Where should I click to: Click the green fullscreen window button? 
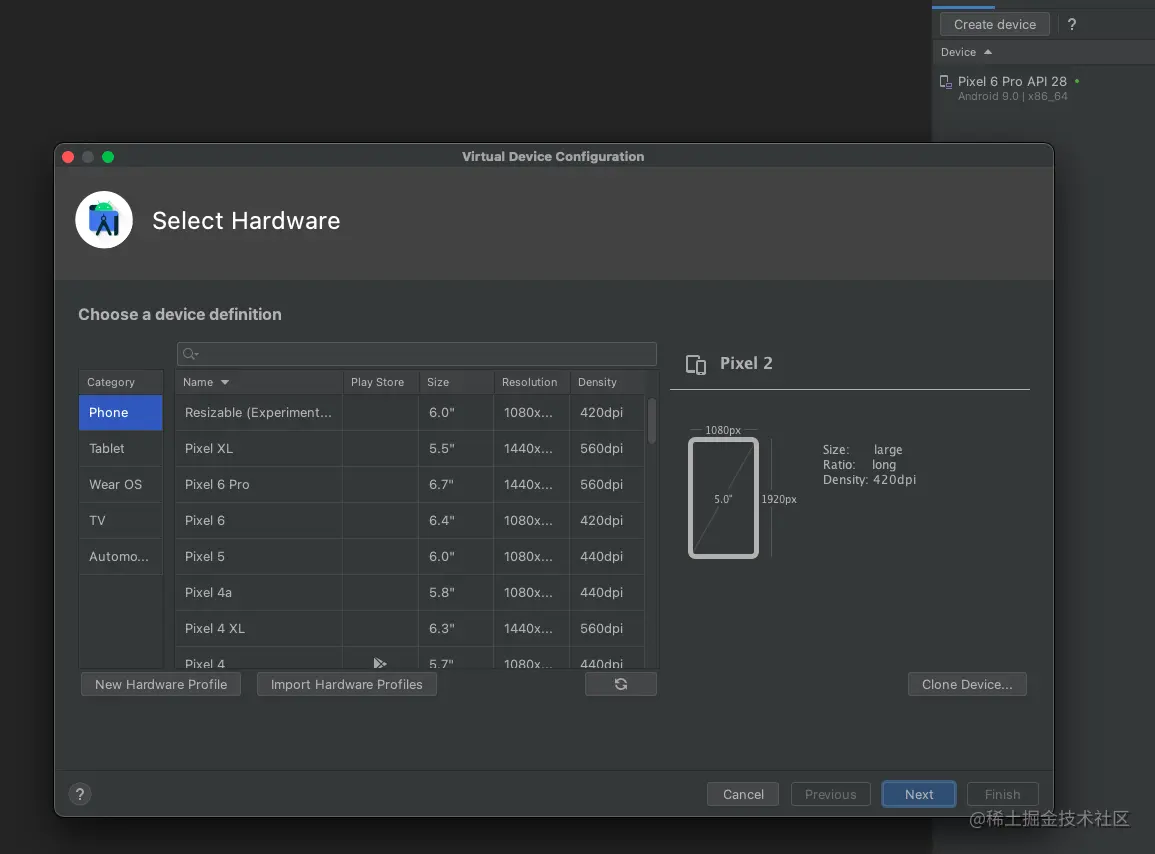click(x=108, y=157)
